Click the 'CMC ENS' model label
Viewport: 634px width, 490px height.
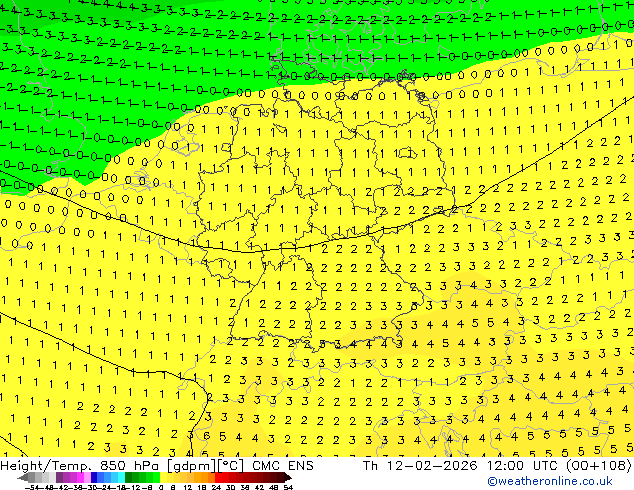point(283,466)
